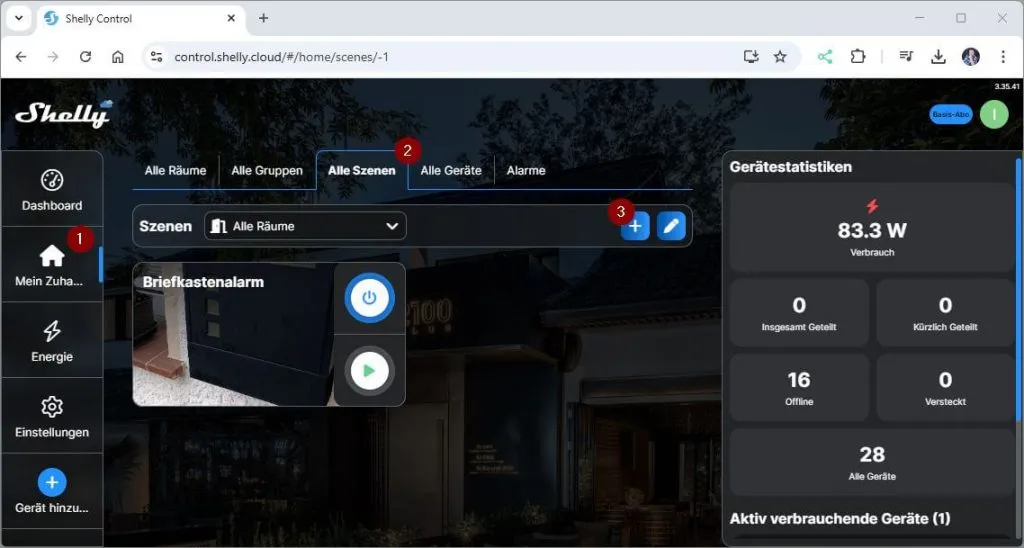Bookmark this page with star icon
Image resolution: width=1024 pixels, height=548 pixels.
780,57
